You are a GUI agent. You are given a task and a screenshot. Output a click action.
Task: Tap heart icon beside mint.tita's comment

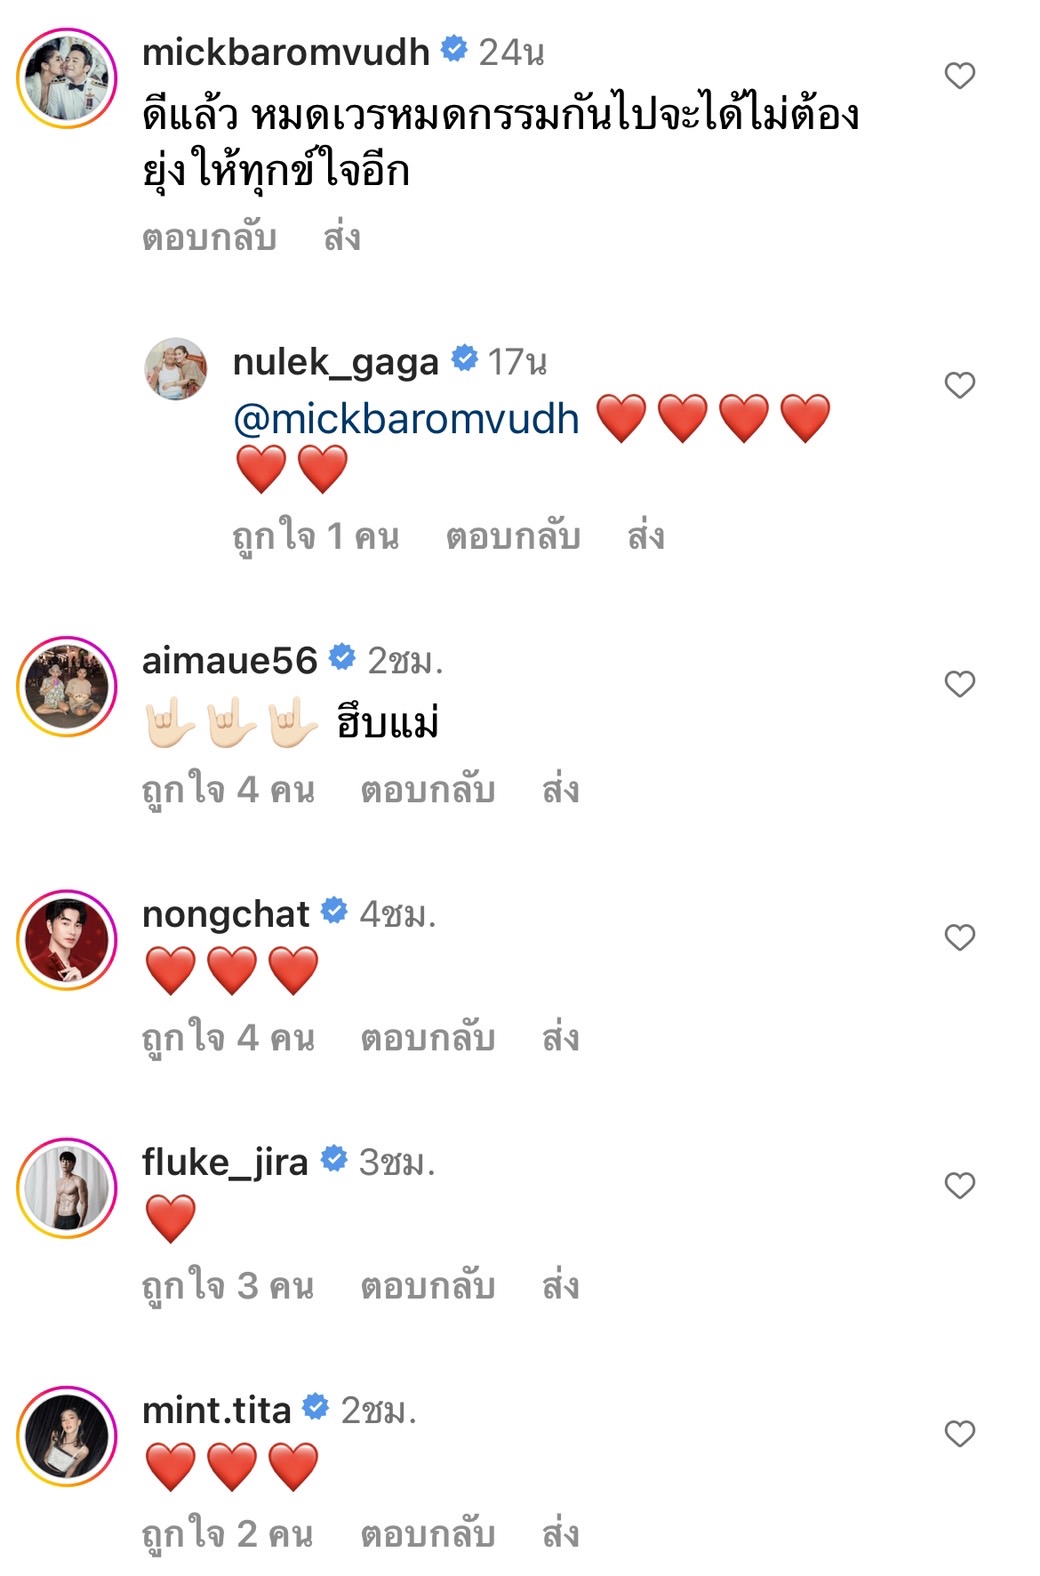pos(959,1433)
